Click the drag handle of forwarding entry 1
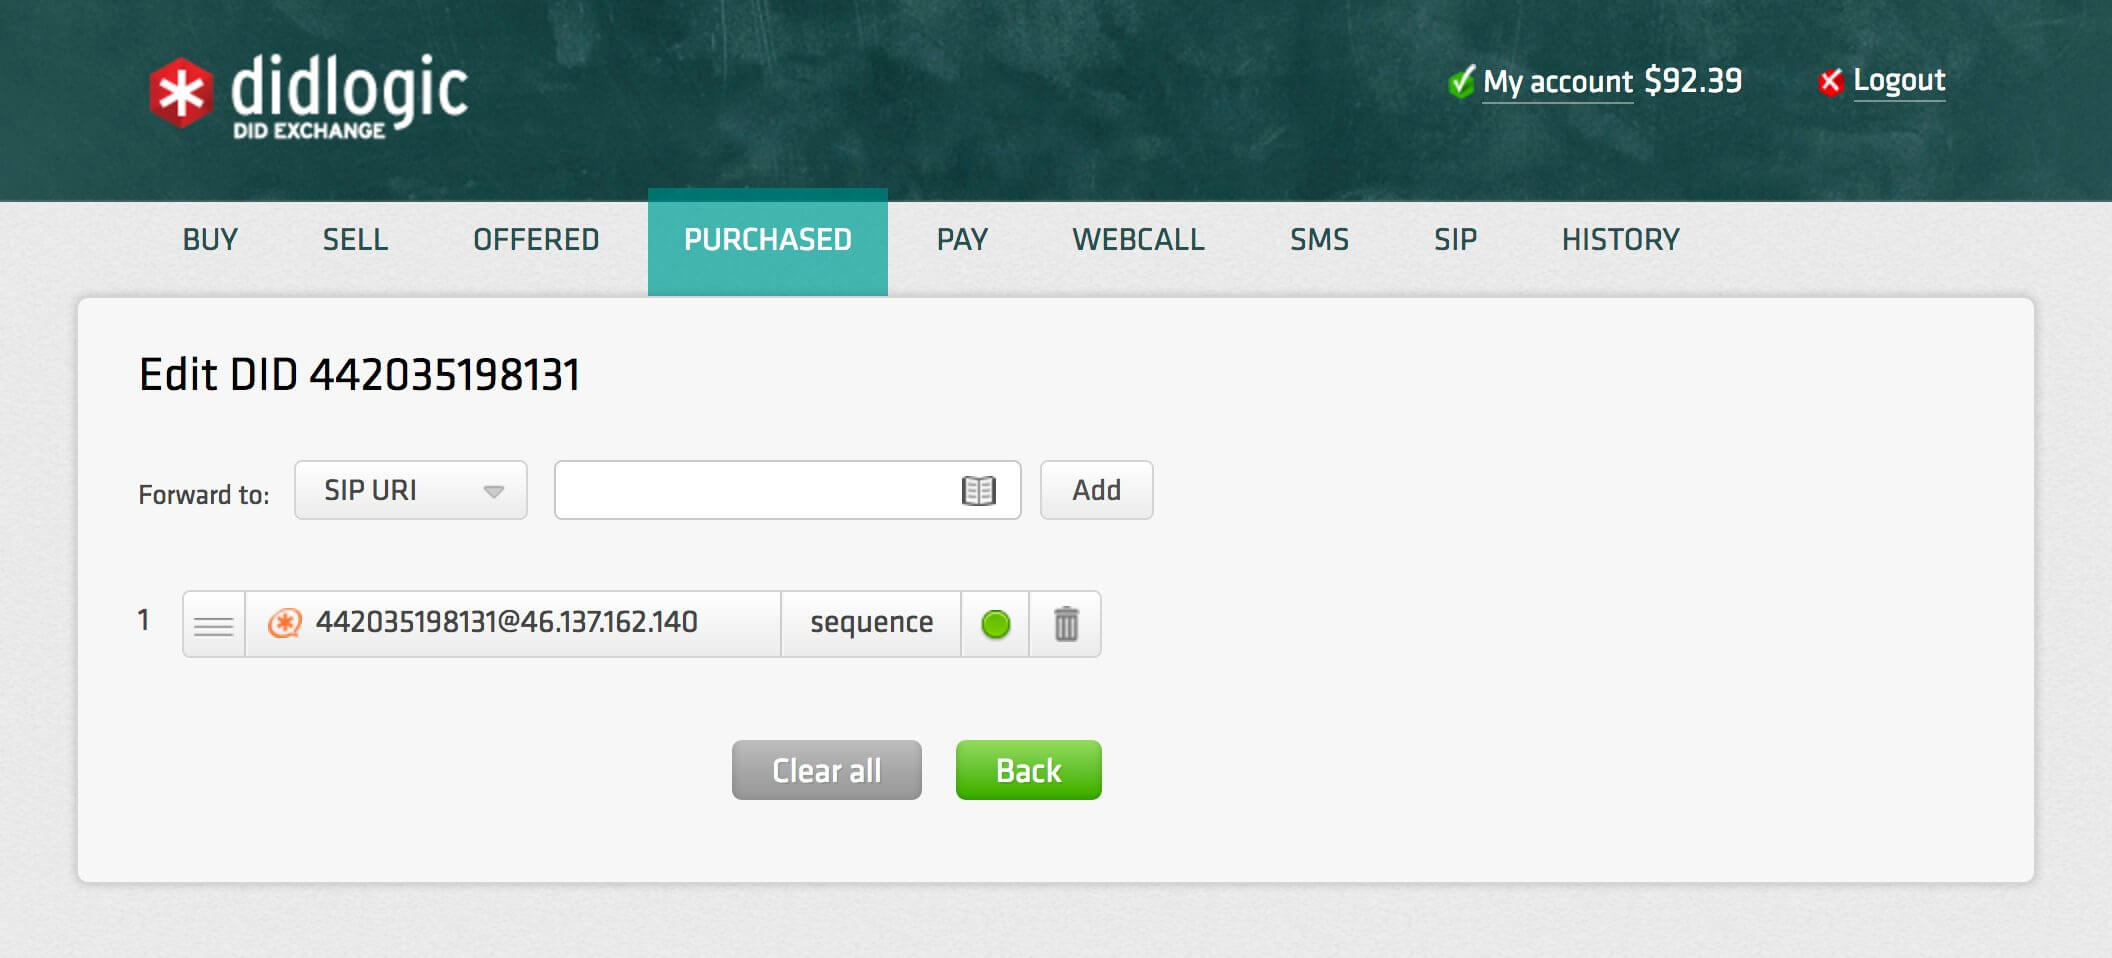Image resolution: width=2112 pixels, height=958 pixels. [212, 623]
